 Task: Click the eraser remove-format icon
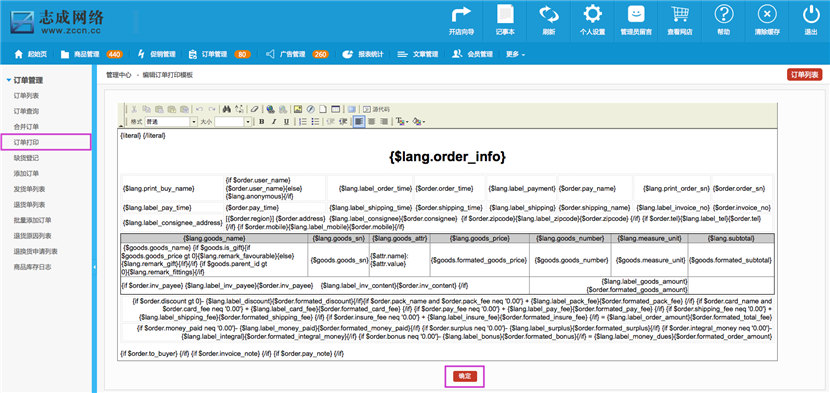coord(255,109)
